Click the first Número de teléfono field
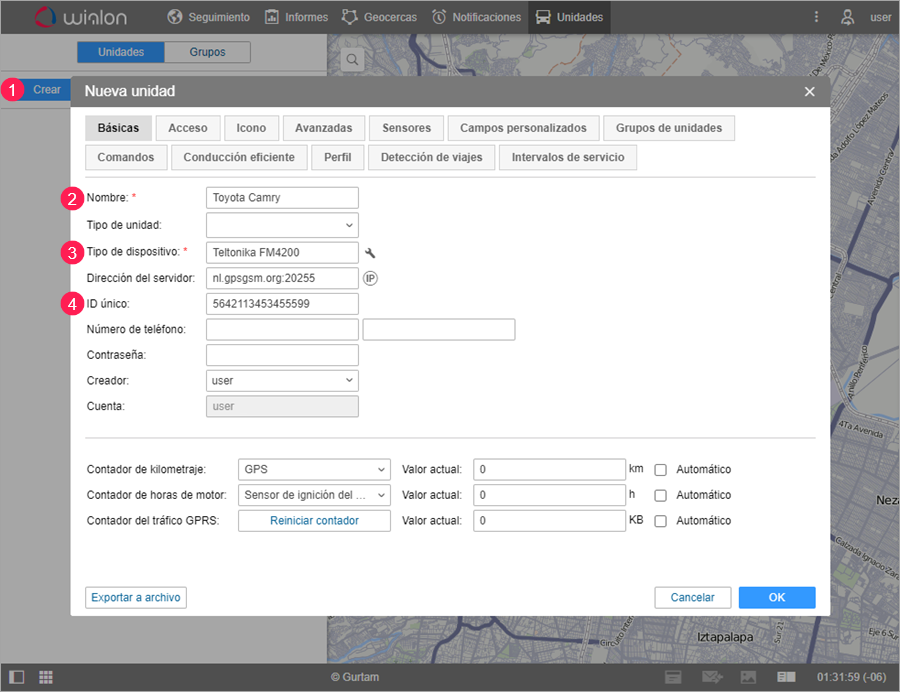 pyautogui.click(x=282, y=329)
